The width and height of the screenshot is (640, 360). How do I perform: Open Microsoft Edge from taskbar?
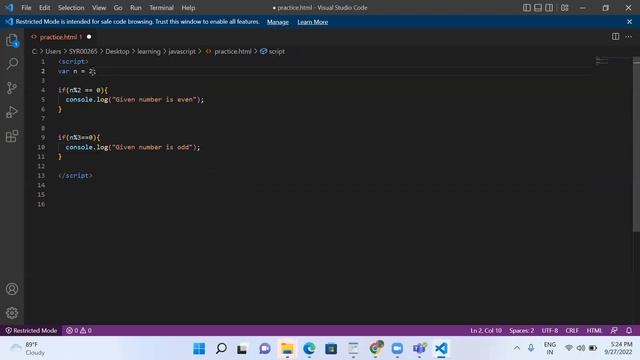(x=309, y=349)
